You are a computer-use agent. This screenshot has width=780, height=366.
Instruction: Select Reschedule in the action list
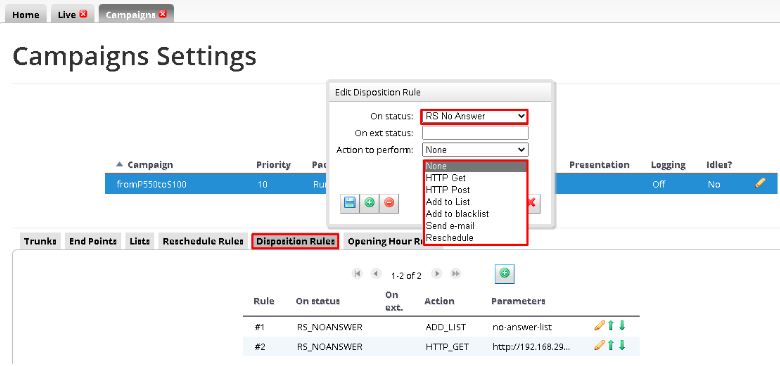pyautogui.click(x=475, y=238)
